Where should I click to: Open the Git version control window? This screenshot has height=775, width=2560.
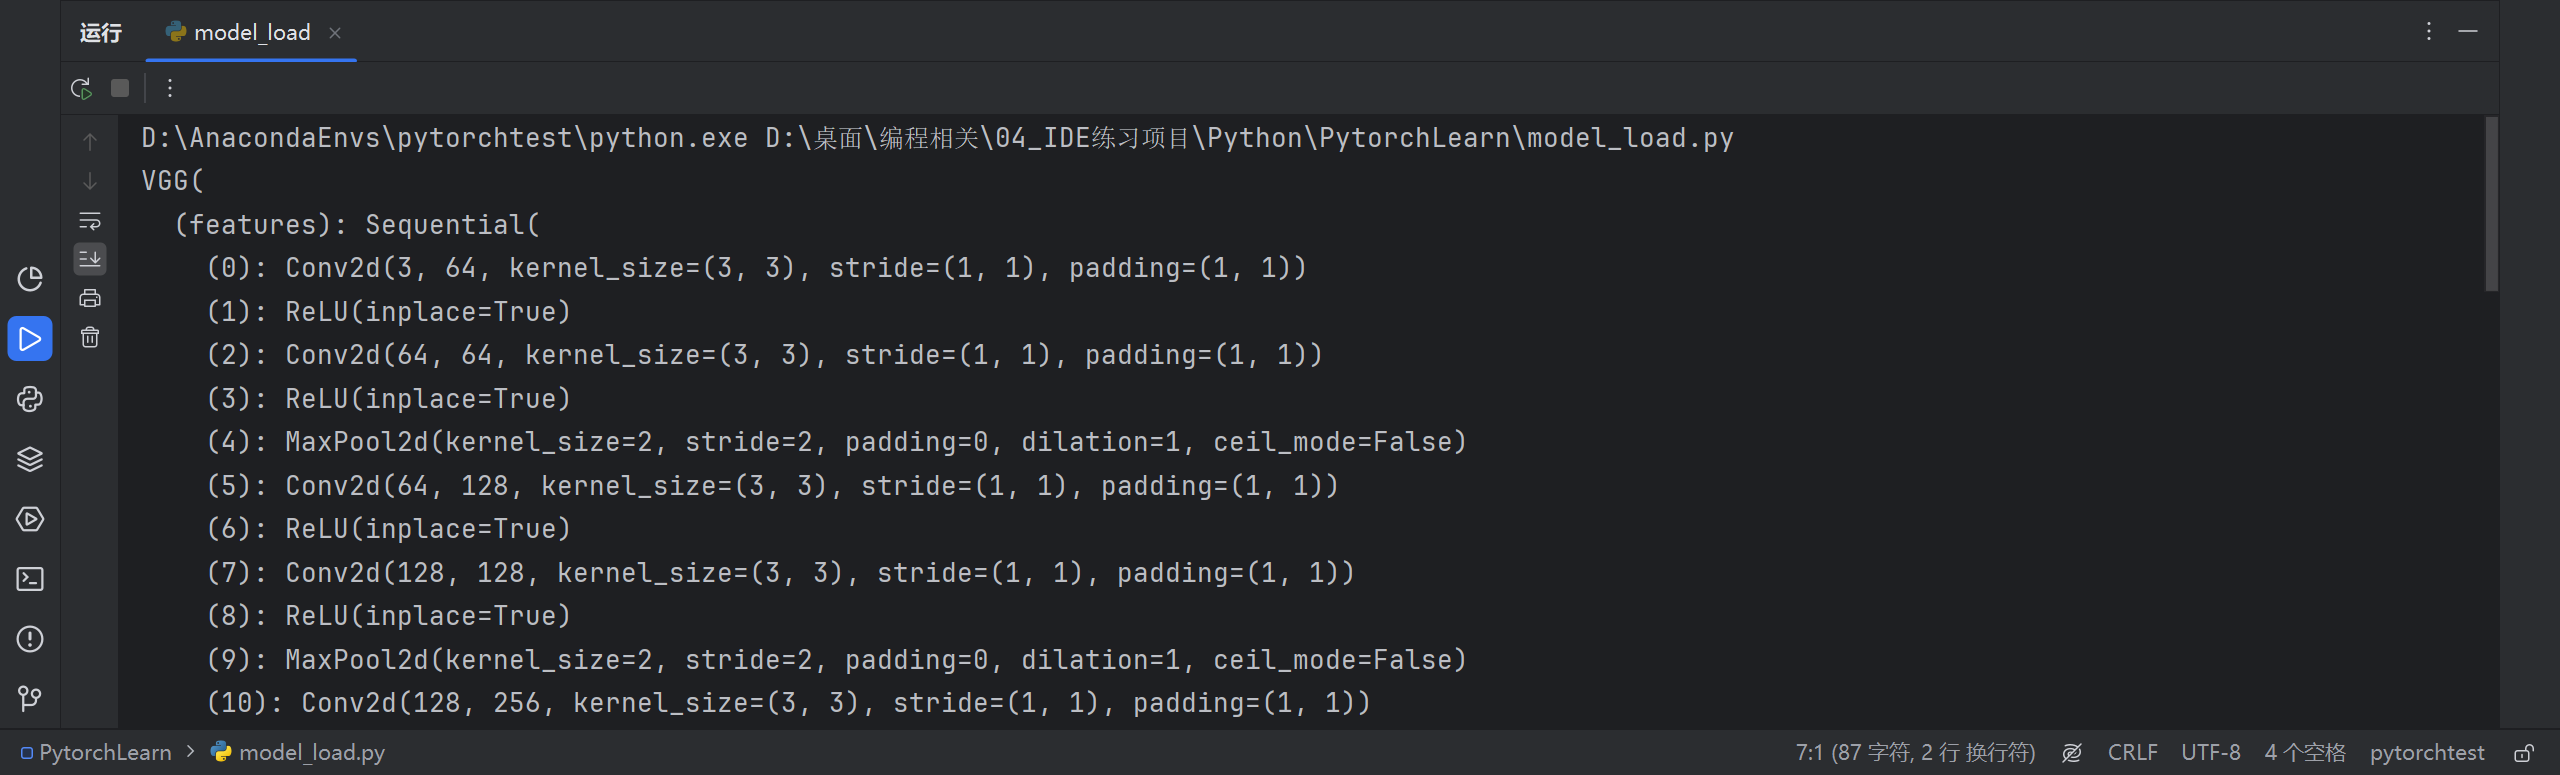click(30, 698)
